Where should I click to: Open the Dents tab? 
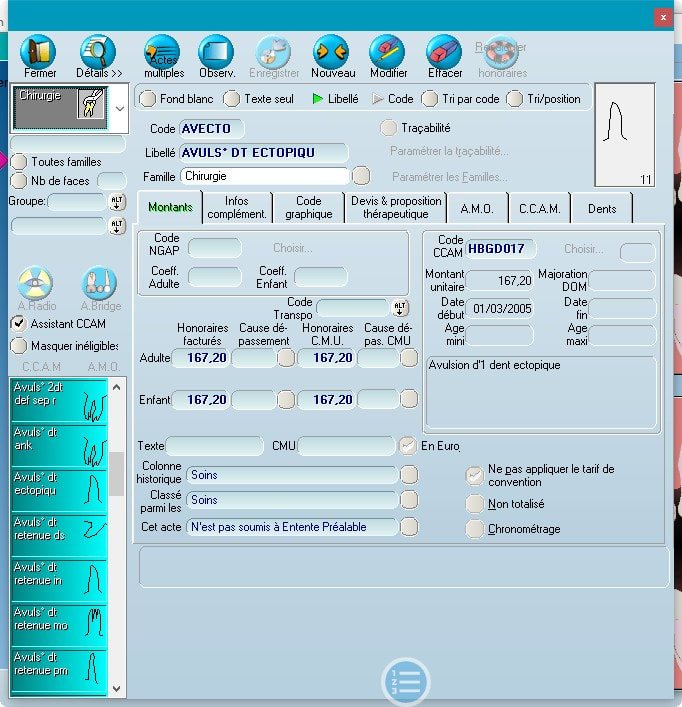[x=602, y=209]
